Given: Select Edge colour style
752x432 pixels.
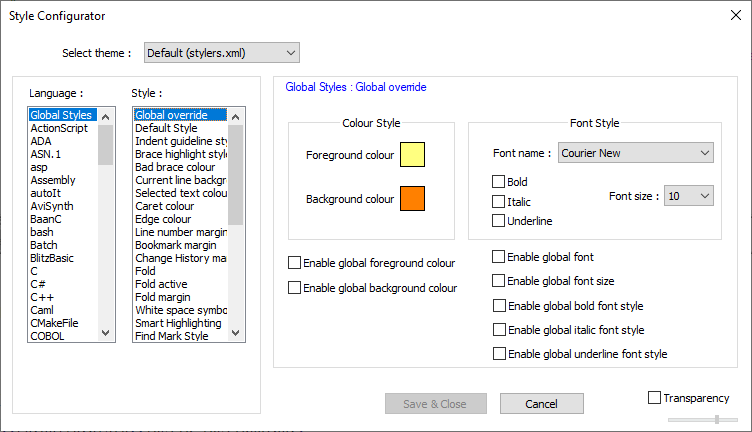Looking at the screenshot, I should (x=180, y=219).
